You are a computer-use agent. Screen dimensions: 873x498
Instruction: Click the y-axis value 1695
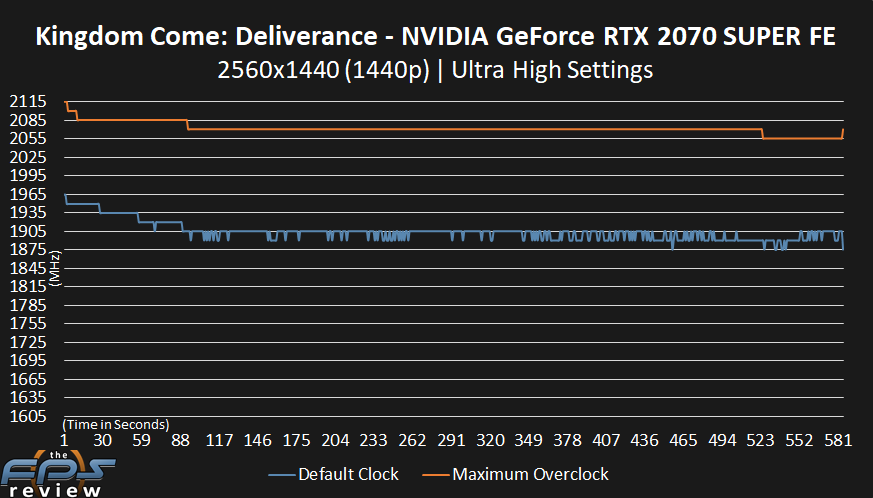28,360
